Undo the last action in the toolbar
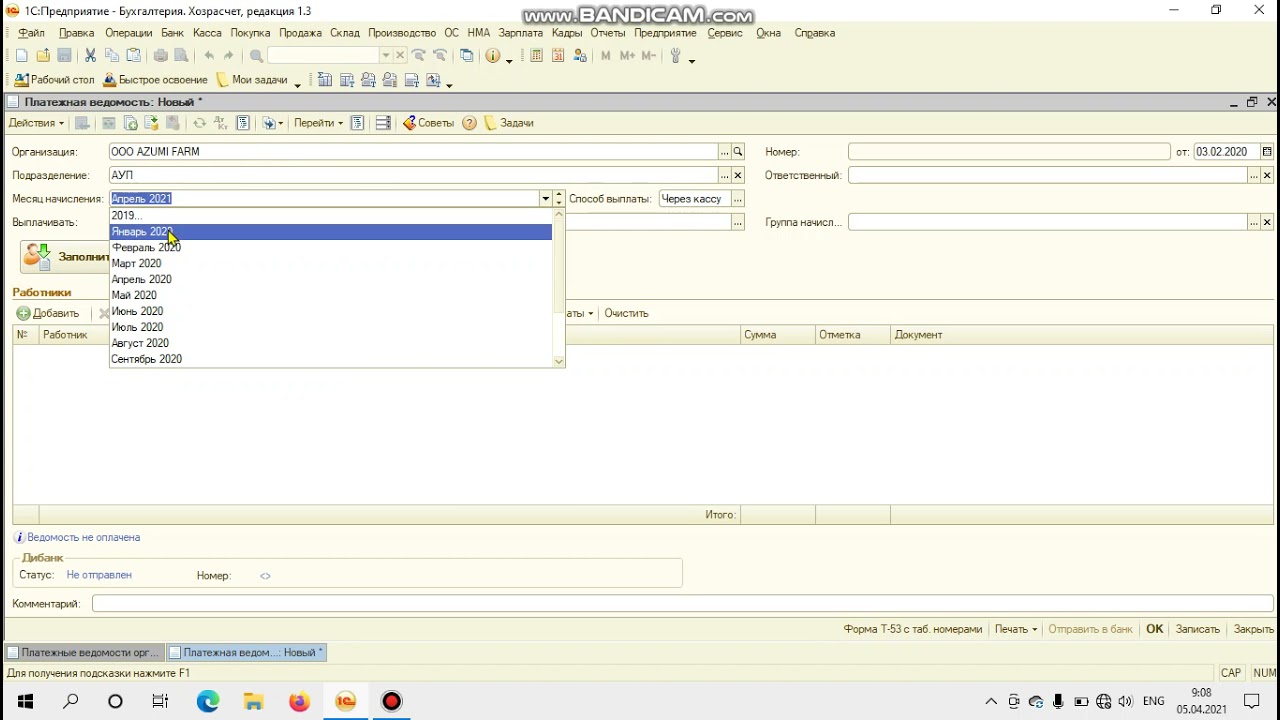Image resolution: width=1280 pixels, height=720 pixels. [209, 56]
